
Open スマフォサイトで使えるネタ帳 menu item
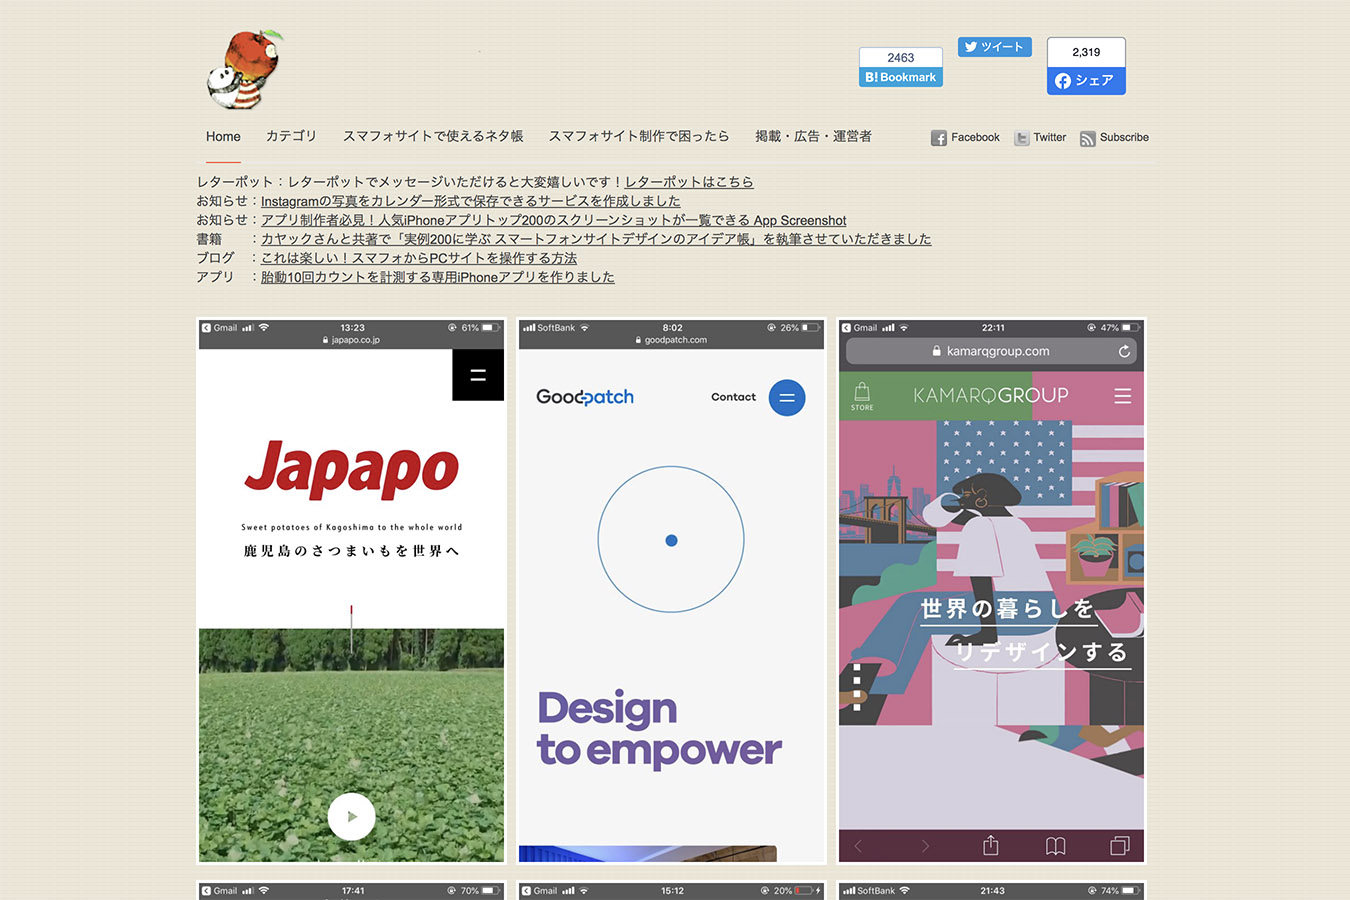[433, 137]
